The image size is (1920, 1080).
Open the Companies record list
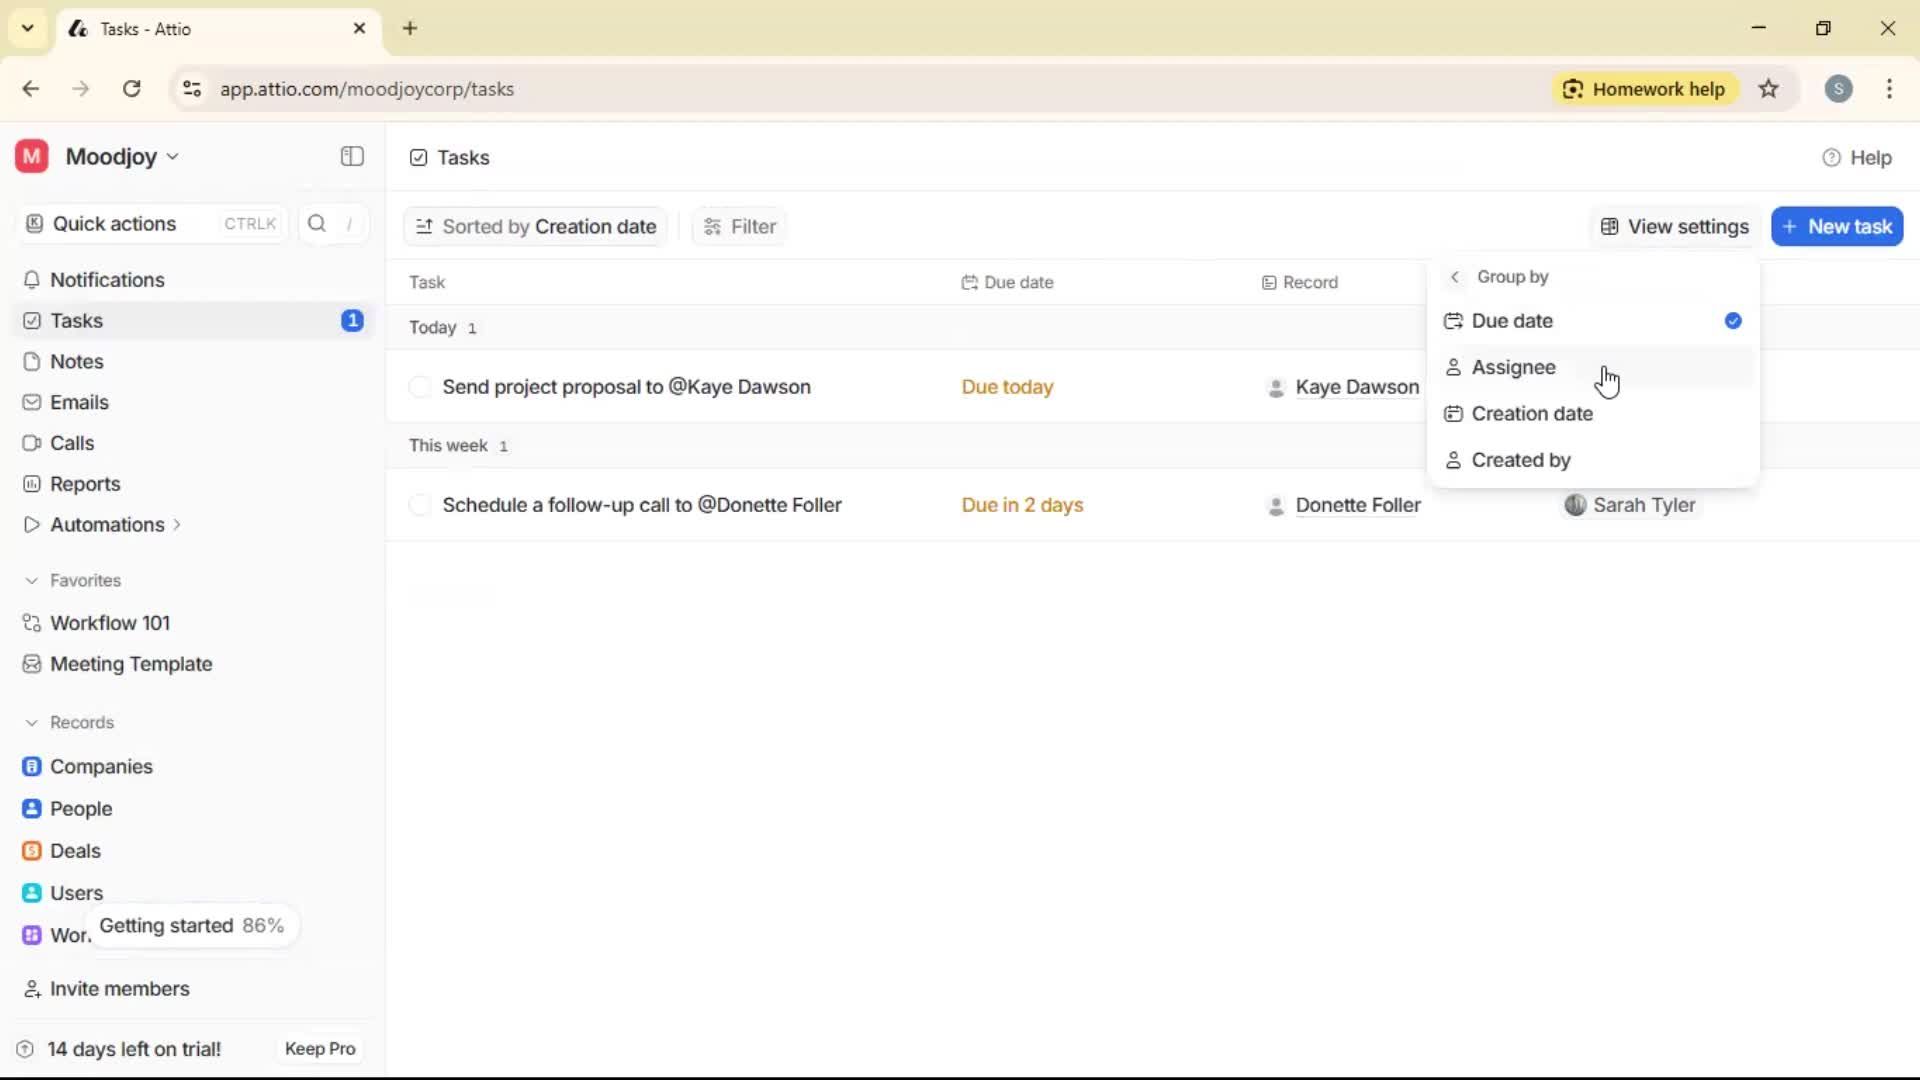[x=100, y=767]
